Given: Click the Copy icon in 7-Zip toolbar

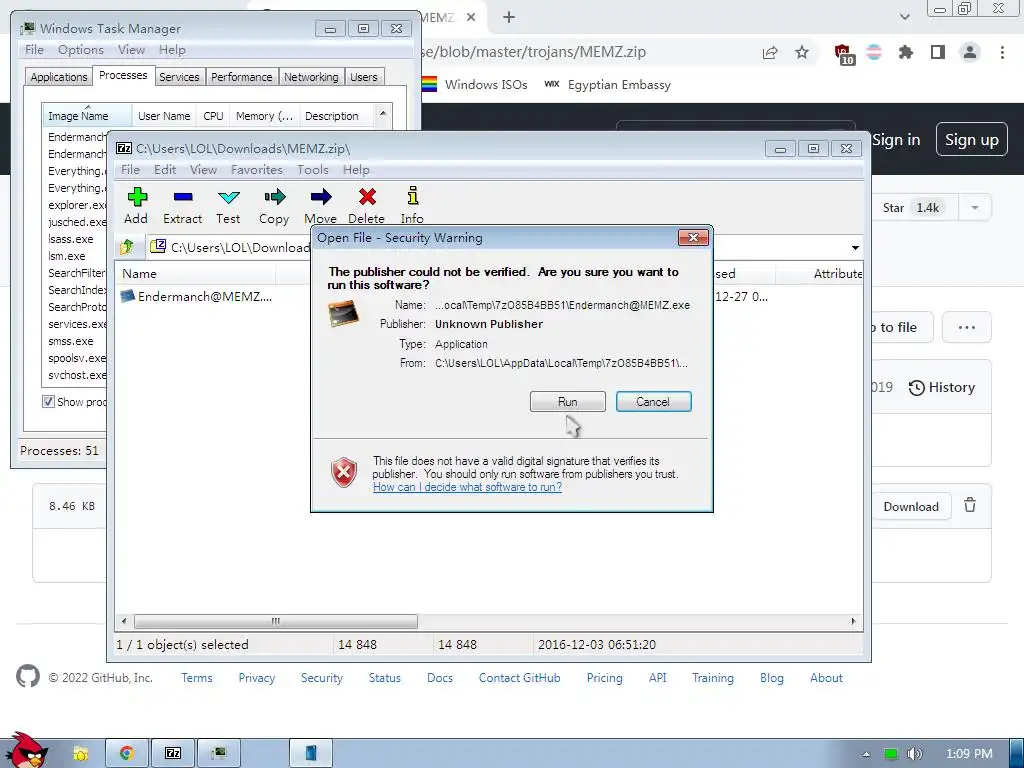Looking at the screenshot, I should coord(274,197).
